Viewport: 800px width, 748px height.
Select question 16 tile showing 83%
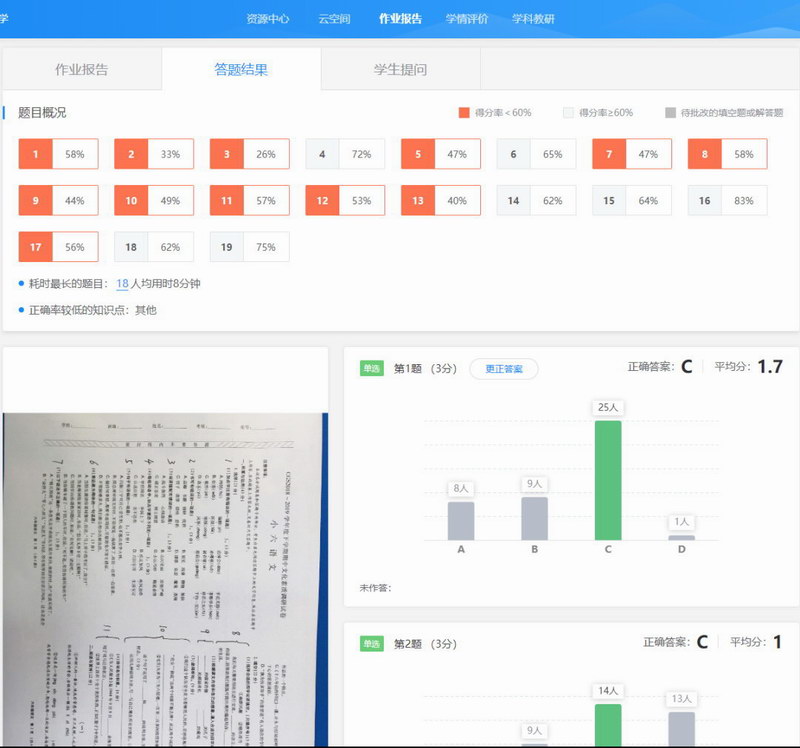pyautogui.click(x=727, y=200)
